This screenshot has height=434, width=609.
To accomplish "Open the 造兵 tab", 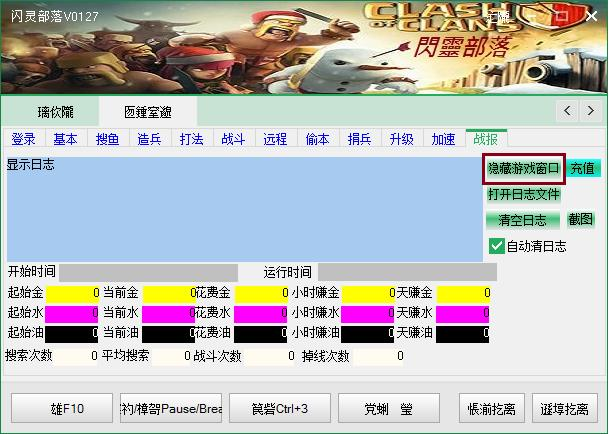I will tap(150, 139).
